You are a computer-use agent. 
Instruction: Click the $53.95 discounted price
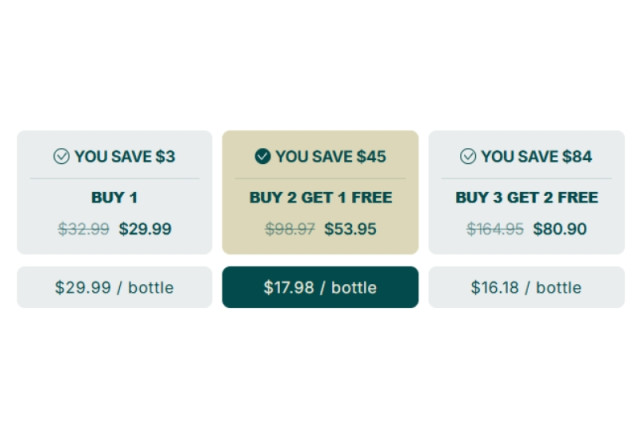tap(351, 229)
